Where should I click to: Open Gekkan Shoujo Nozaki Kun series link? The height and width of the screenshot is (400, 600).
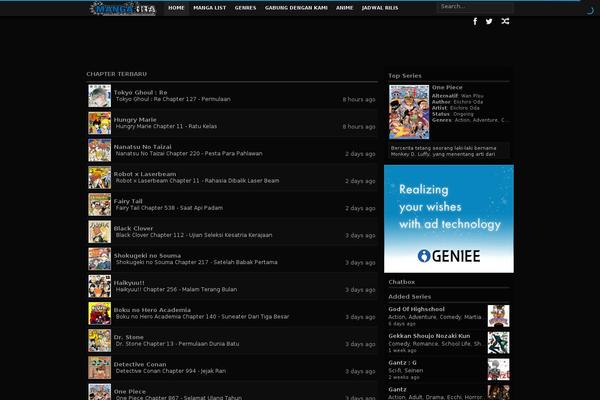(x=429, y=336)
